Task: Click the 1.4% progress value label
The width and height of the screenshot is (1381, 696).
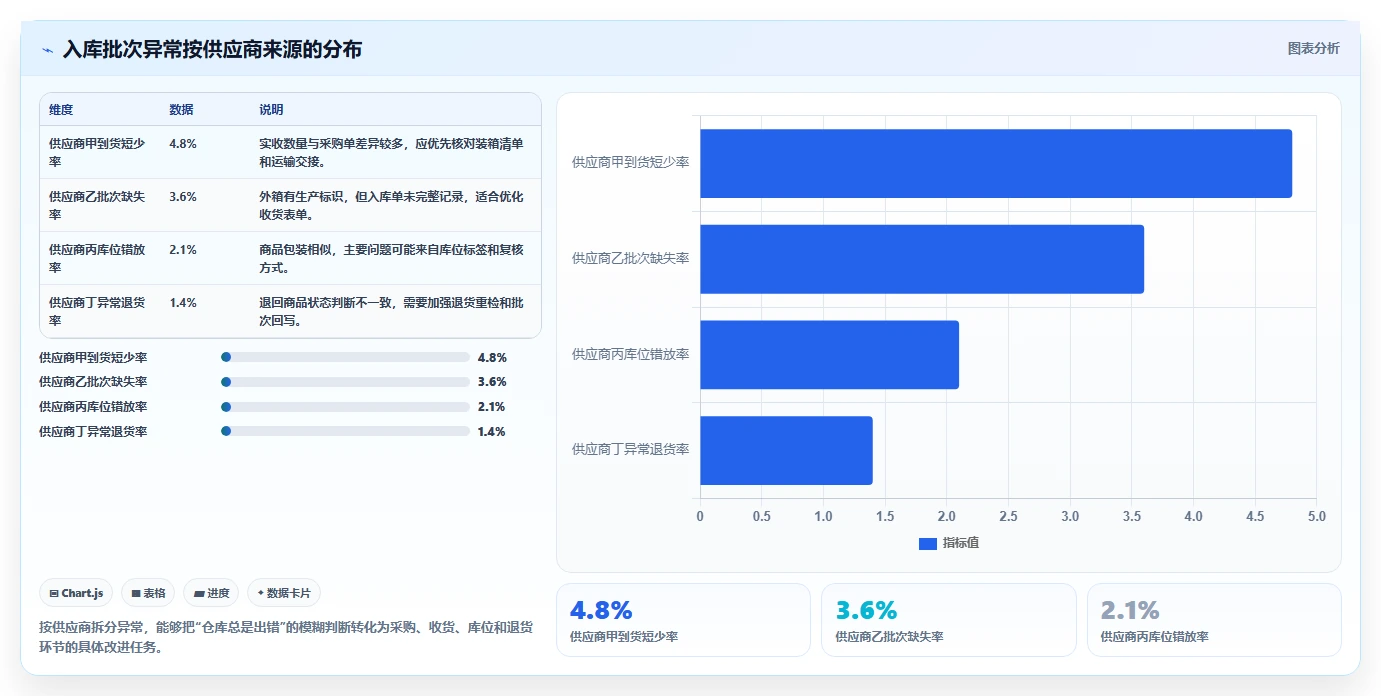Action: (492, 432)
